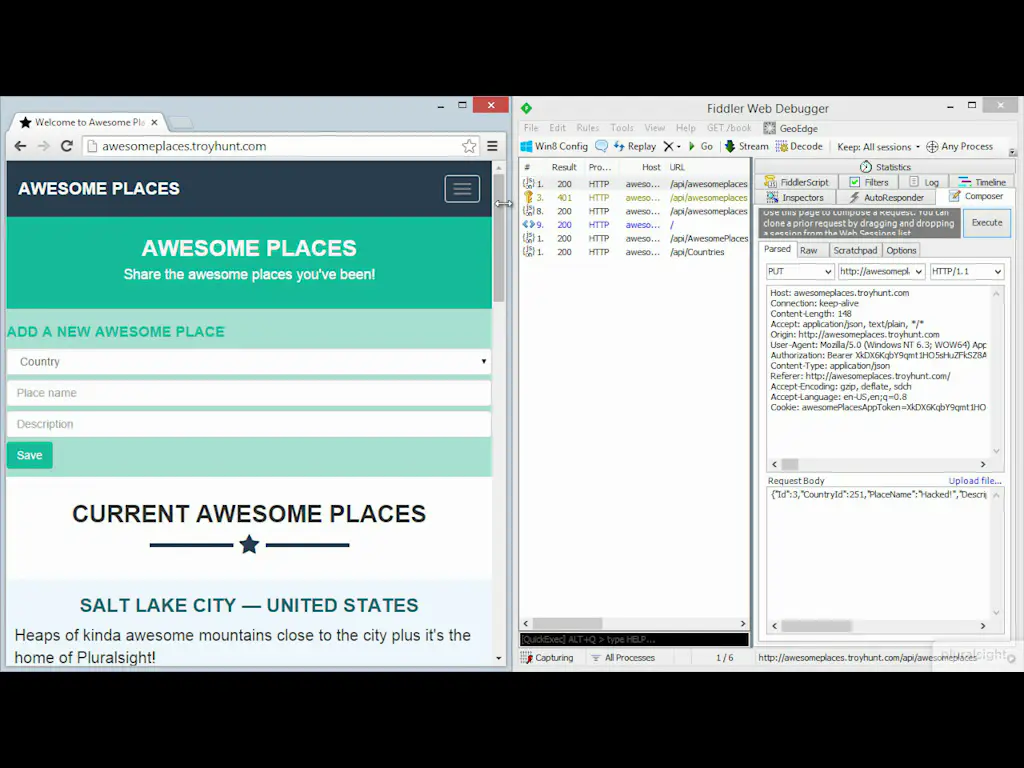Viewport: 1024px width, 768px height.
Task: Select the Composer tab
Action: pyautogui.click(x=976, y=196)
